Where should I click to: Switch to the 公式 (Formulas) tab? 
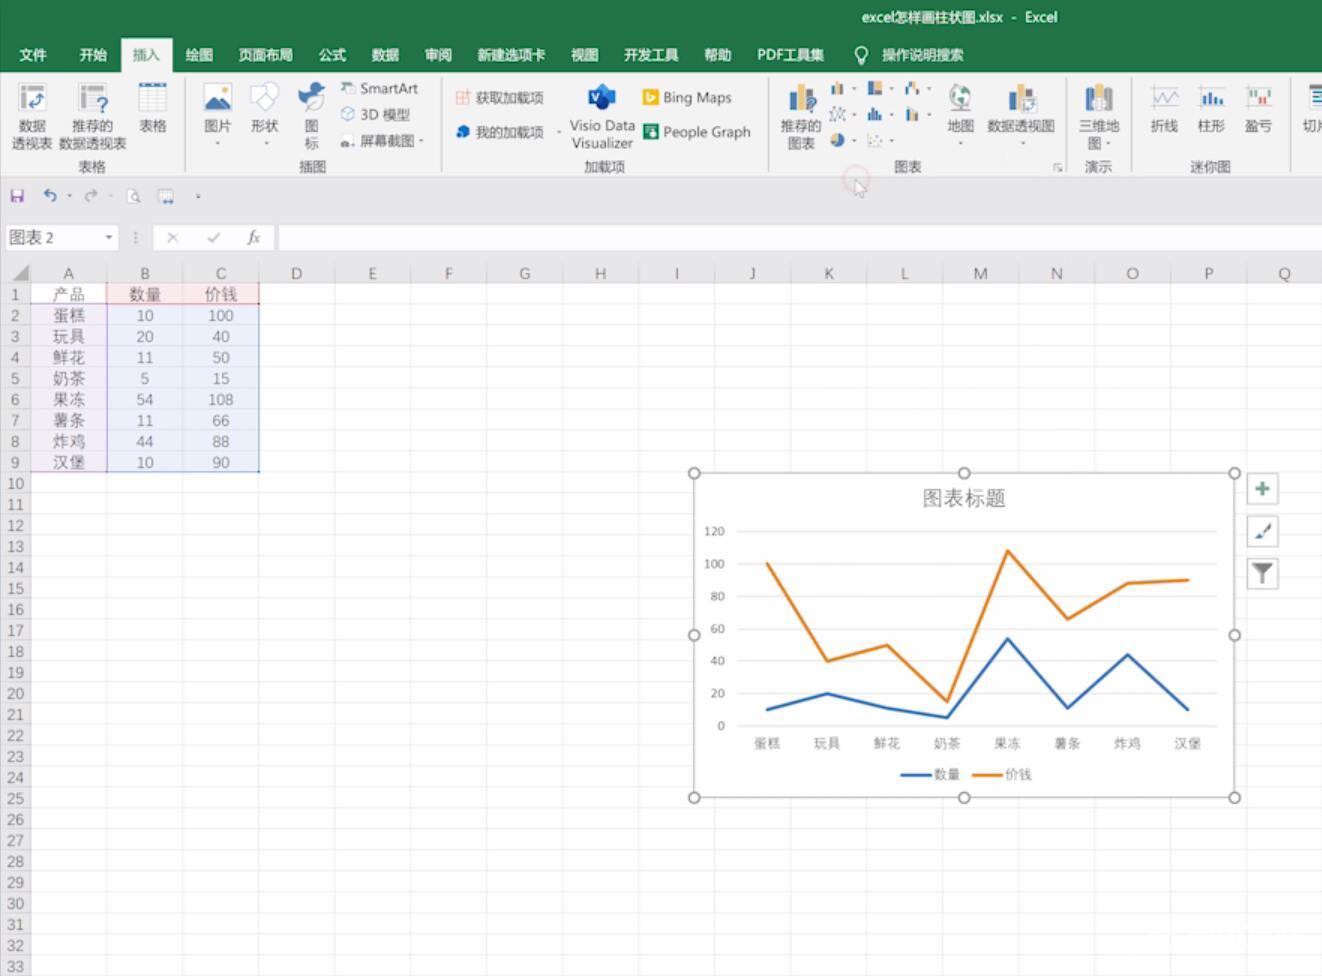[332, 55]
